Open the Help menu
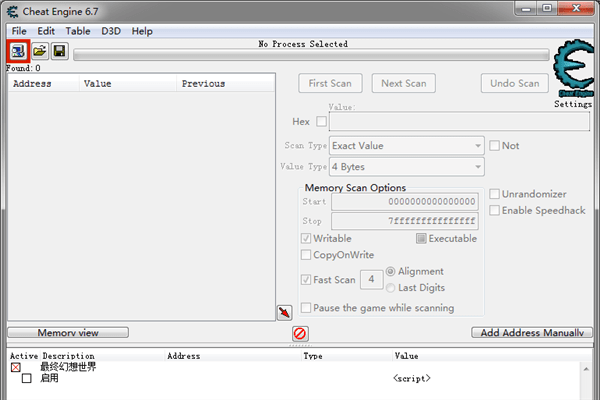This screenshot has width=600, height=400. pos(142,31)
